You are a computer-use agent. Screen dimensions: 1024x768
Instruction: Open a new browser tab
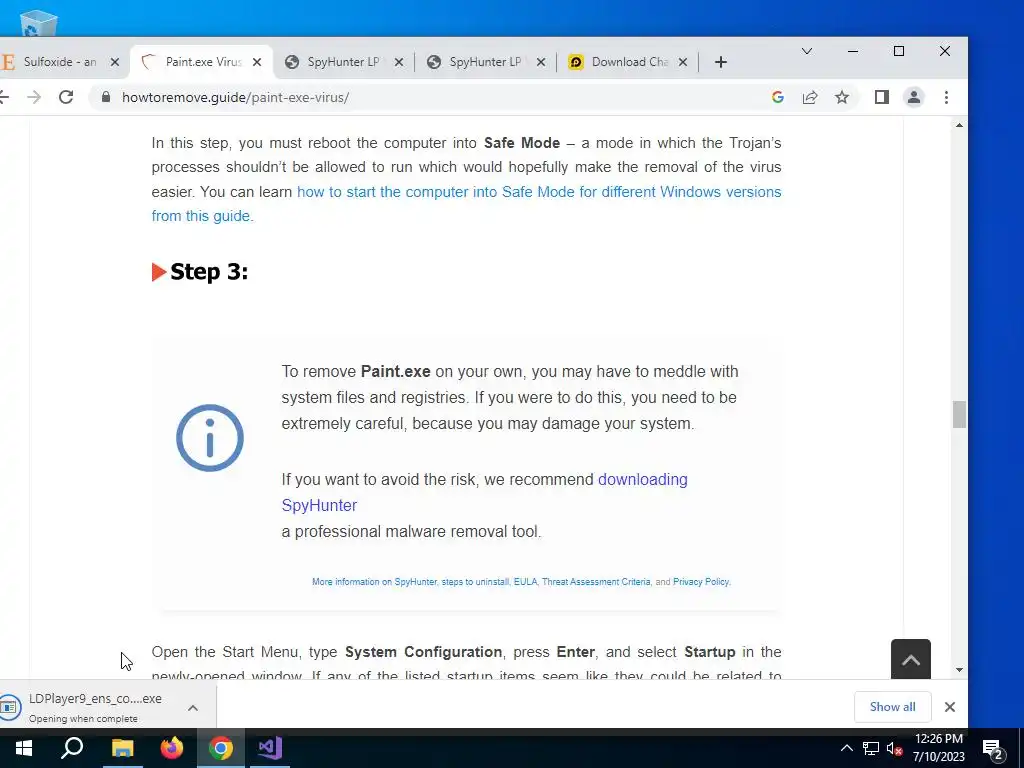(x=720, y=62)
